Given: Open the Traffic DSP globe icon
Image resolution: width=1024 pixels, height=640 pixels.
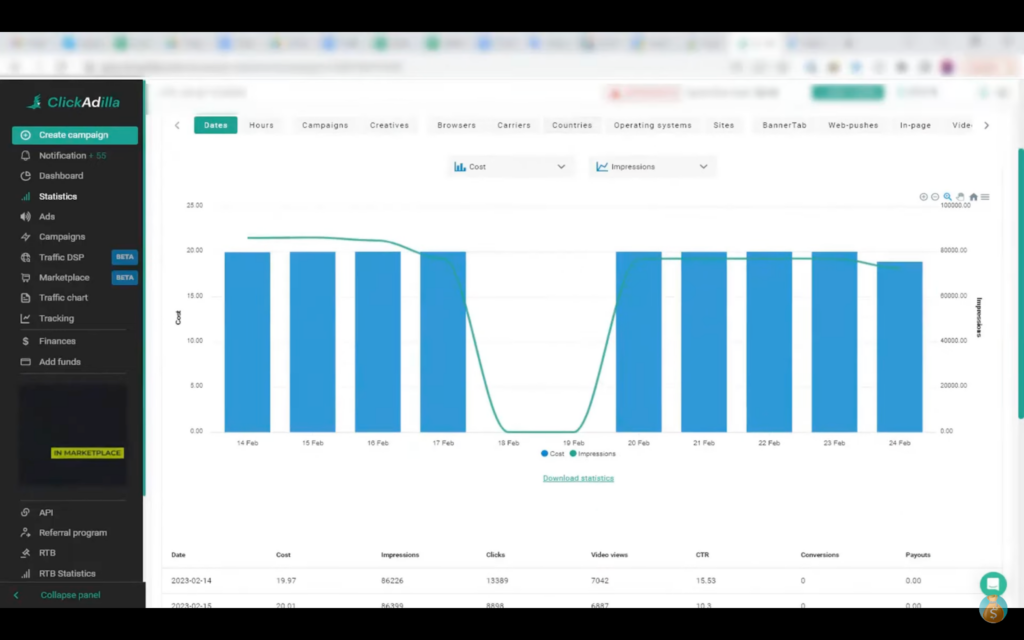Looking at the screenshot, I should tap(25, 257).
